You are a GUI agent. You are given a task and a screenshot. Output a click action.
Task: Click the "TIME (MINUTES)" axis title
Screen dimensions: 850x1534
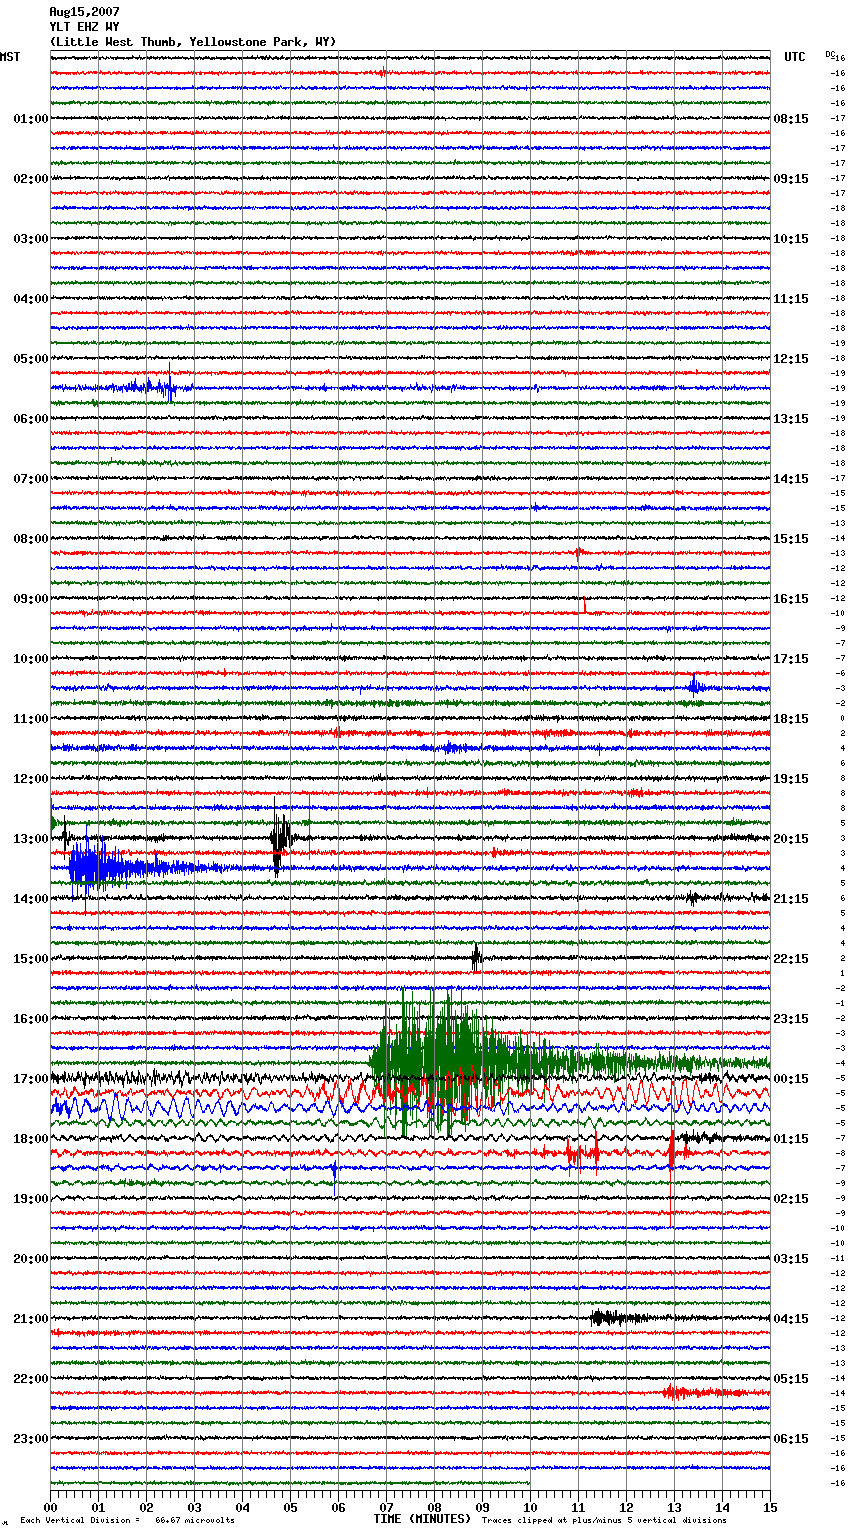coord(422,1519)
